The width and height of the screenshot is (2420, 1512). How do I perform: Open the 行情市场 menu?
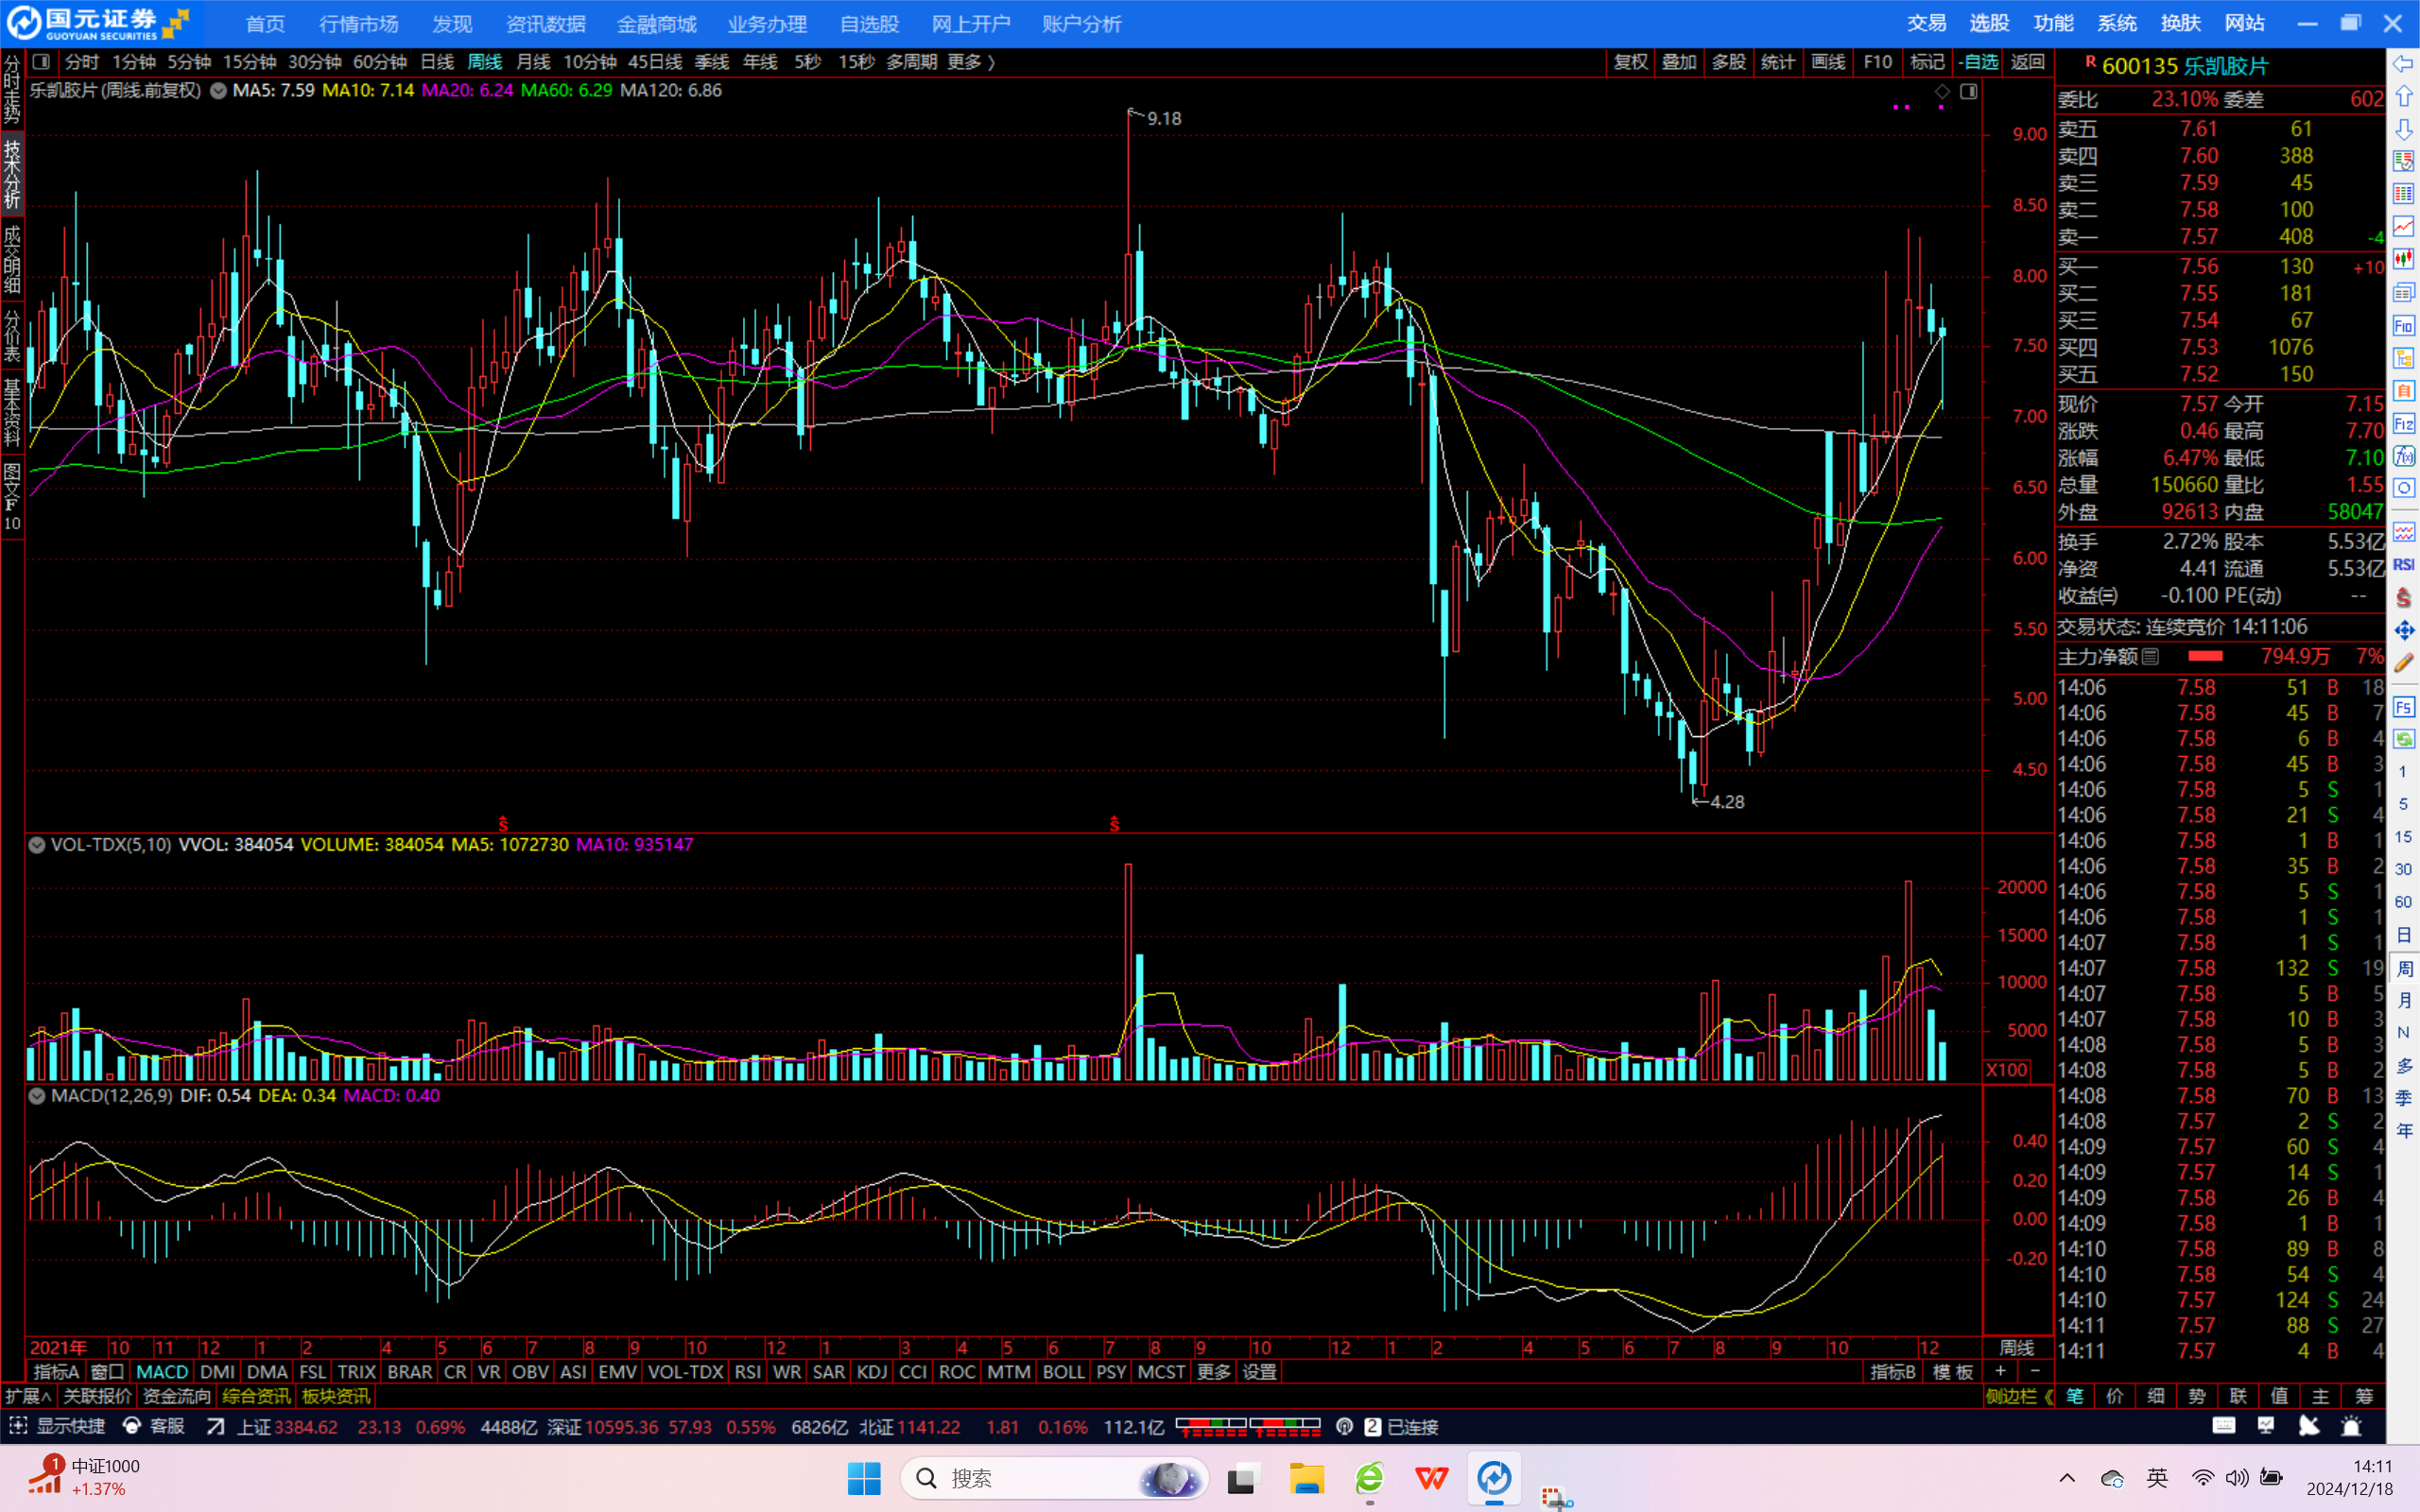358,24
